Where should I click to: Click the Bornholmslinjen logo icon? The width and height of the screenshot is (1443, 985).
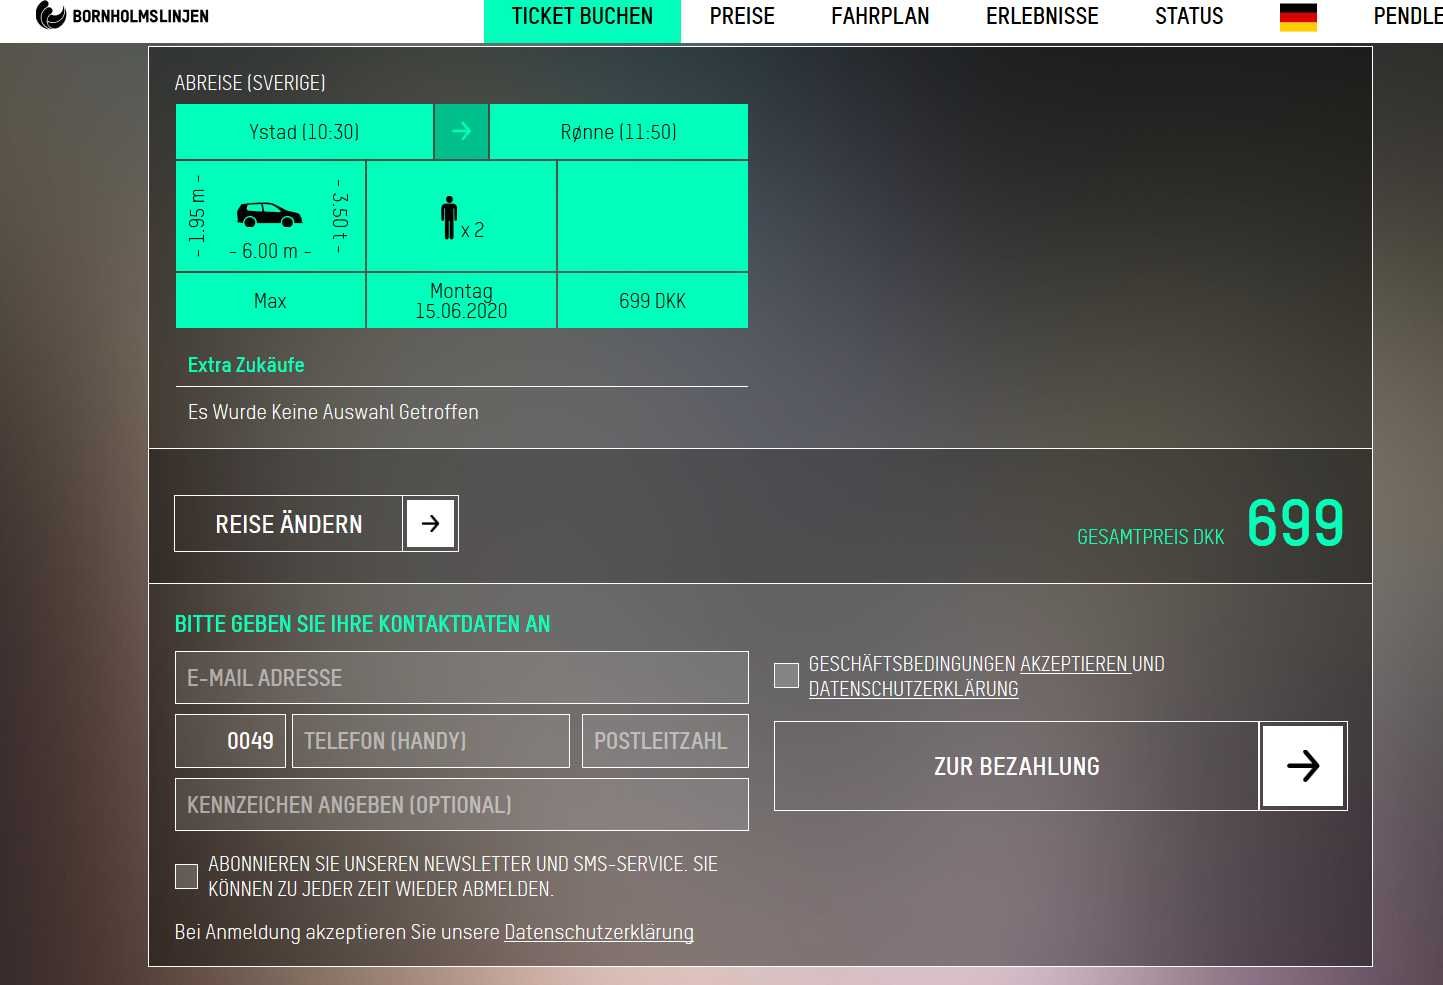pyautogui.click(x=50, y=15)
